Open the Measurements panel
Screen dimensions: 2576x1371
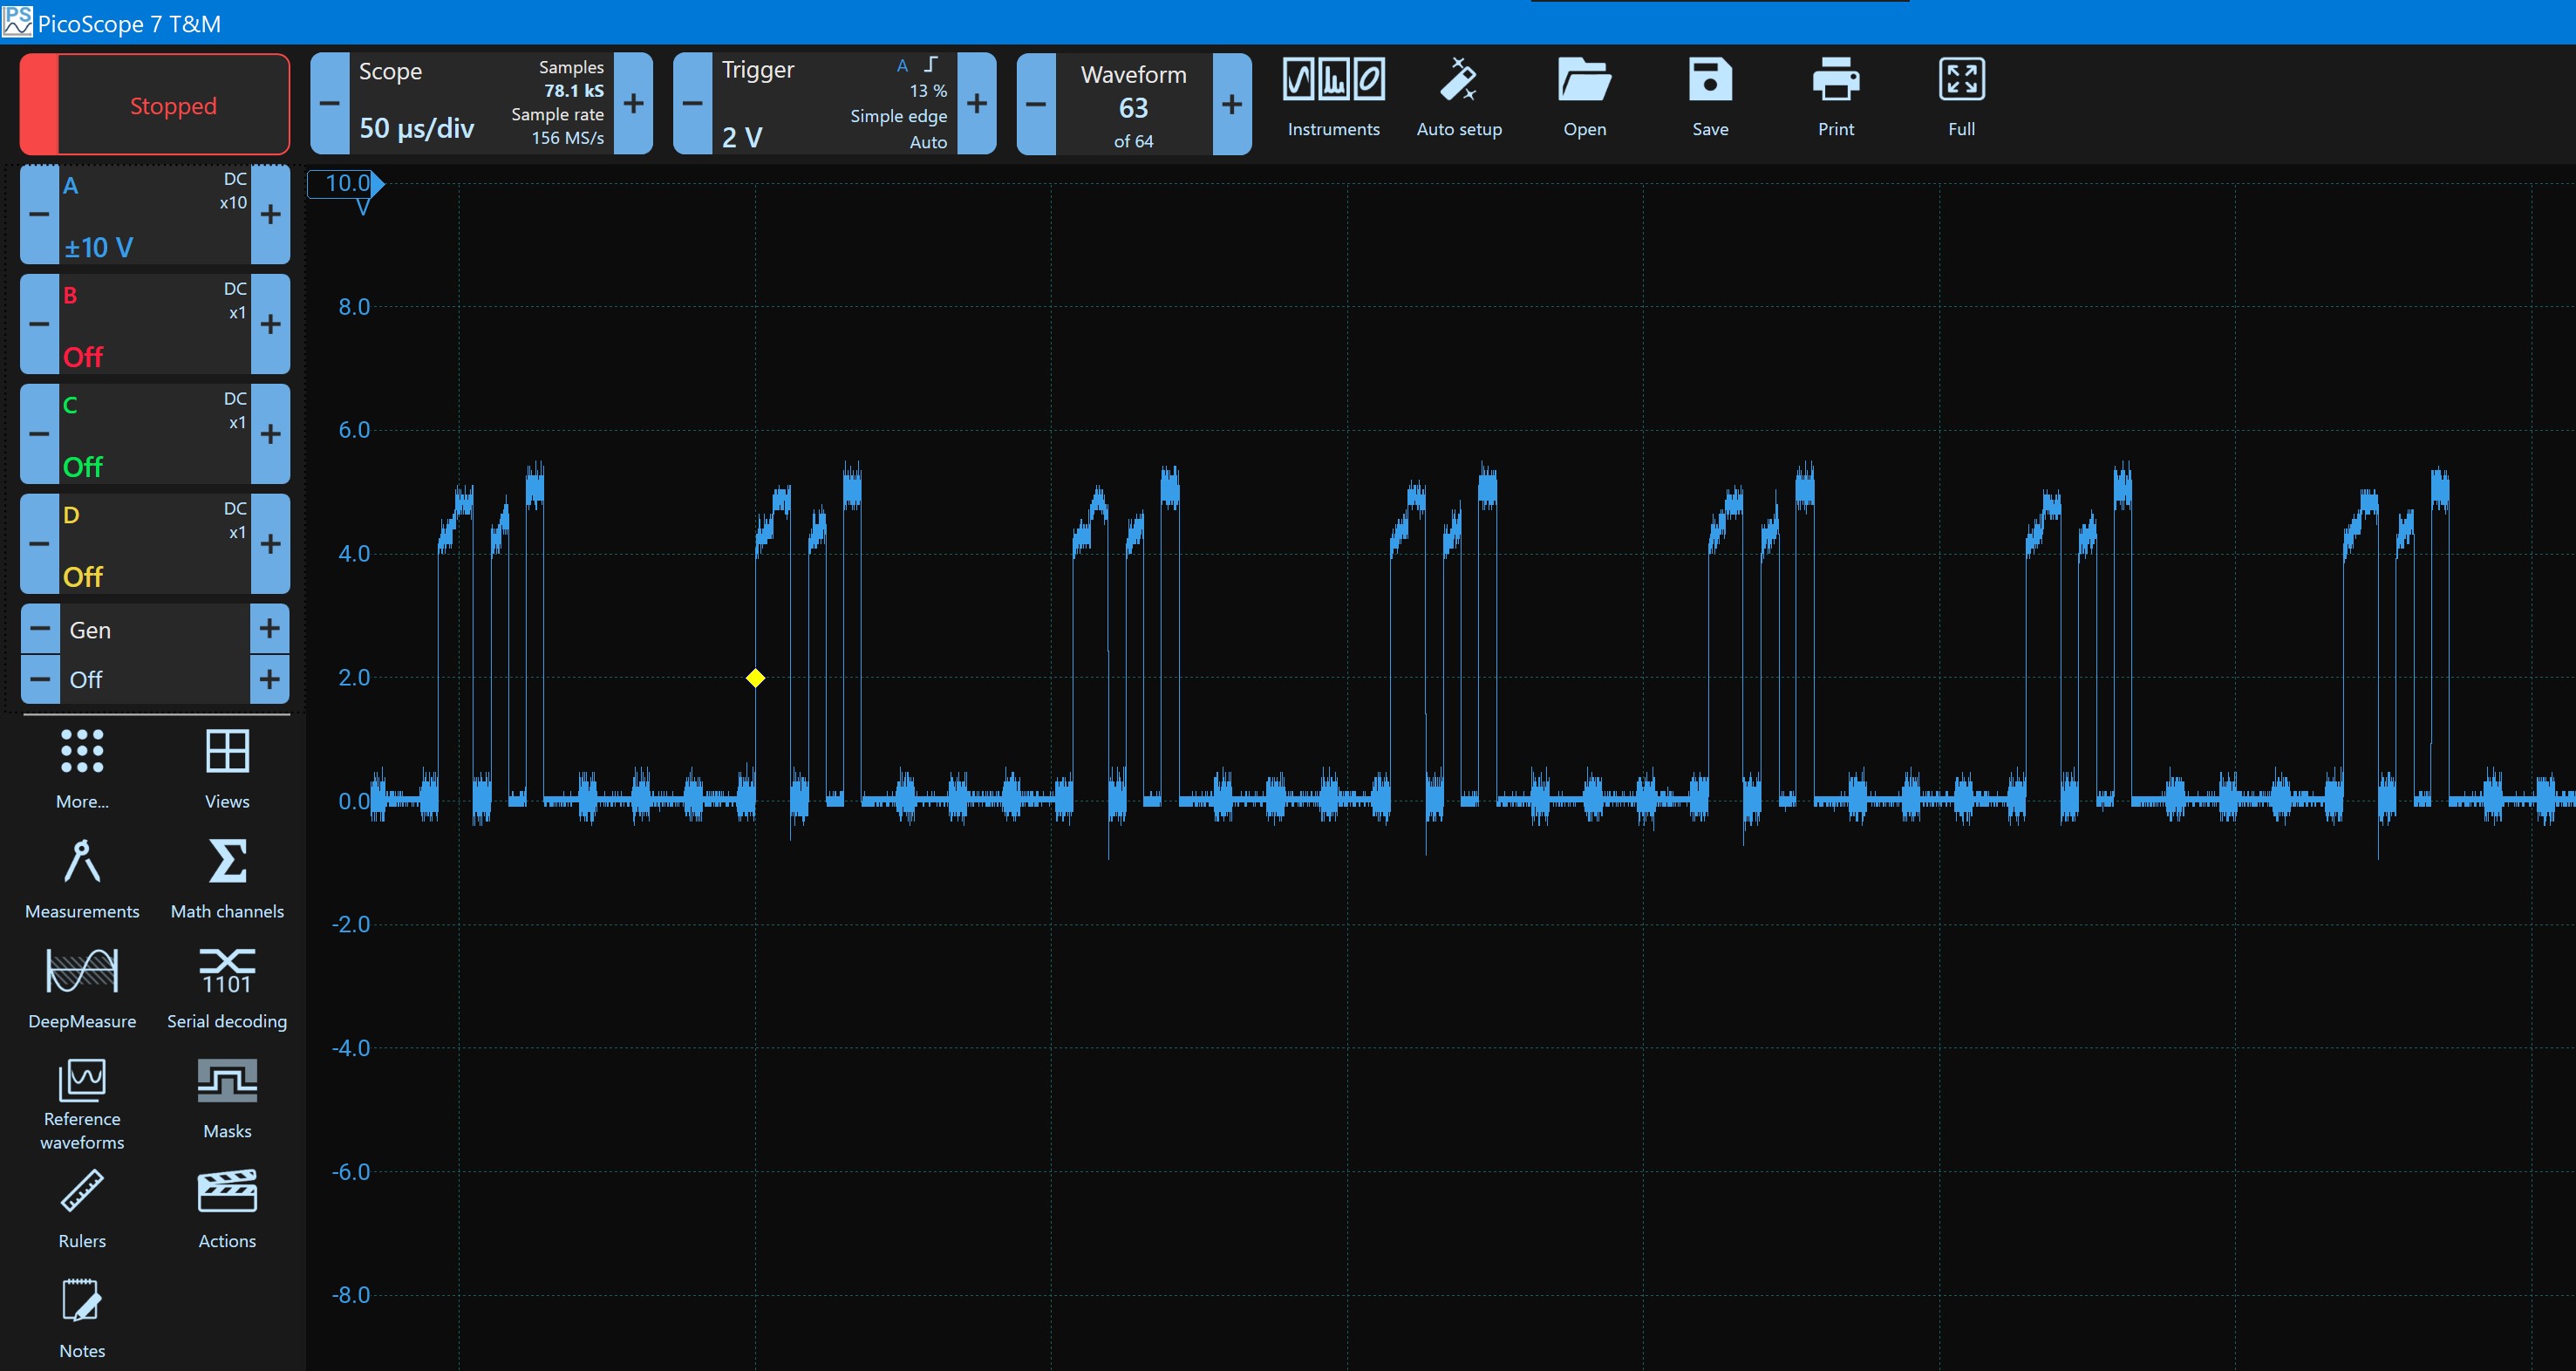[82, 878]
